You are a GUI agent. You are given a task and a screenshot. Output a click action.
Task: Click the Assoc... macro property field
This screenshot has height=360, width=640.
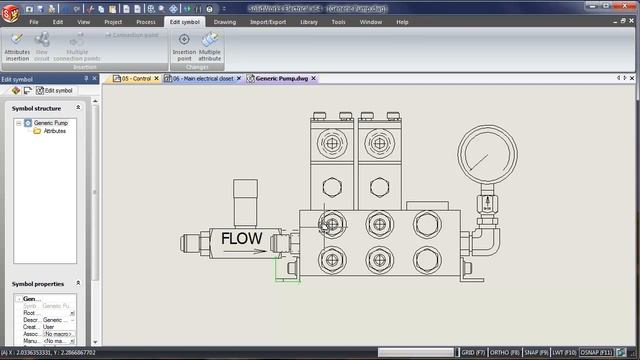point(59,334)
